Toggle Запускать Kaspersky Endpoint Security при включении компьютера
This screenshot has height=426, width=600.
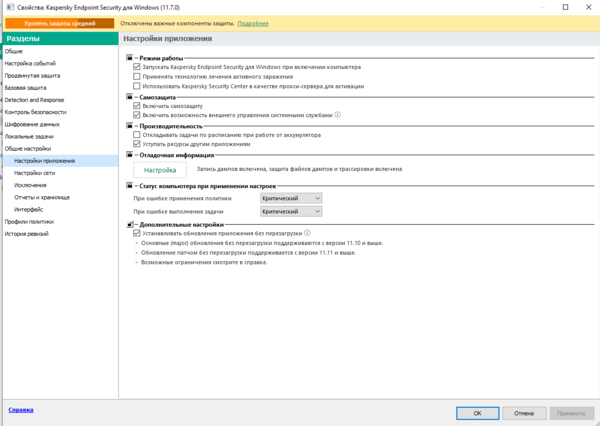[x=137, y=67]
